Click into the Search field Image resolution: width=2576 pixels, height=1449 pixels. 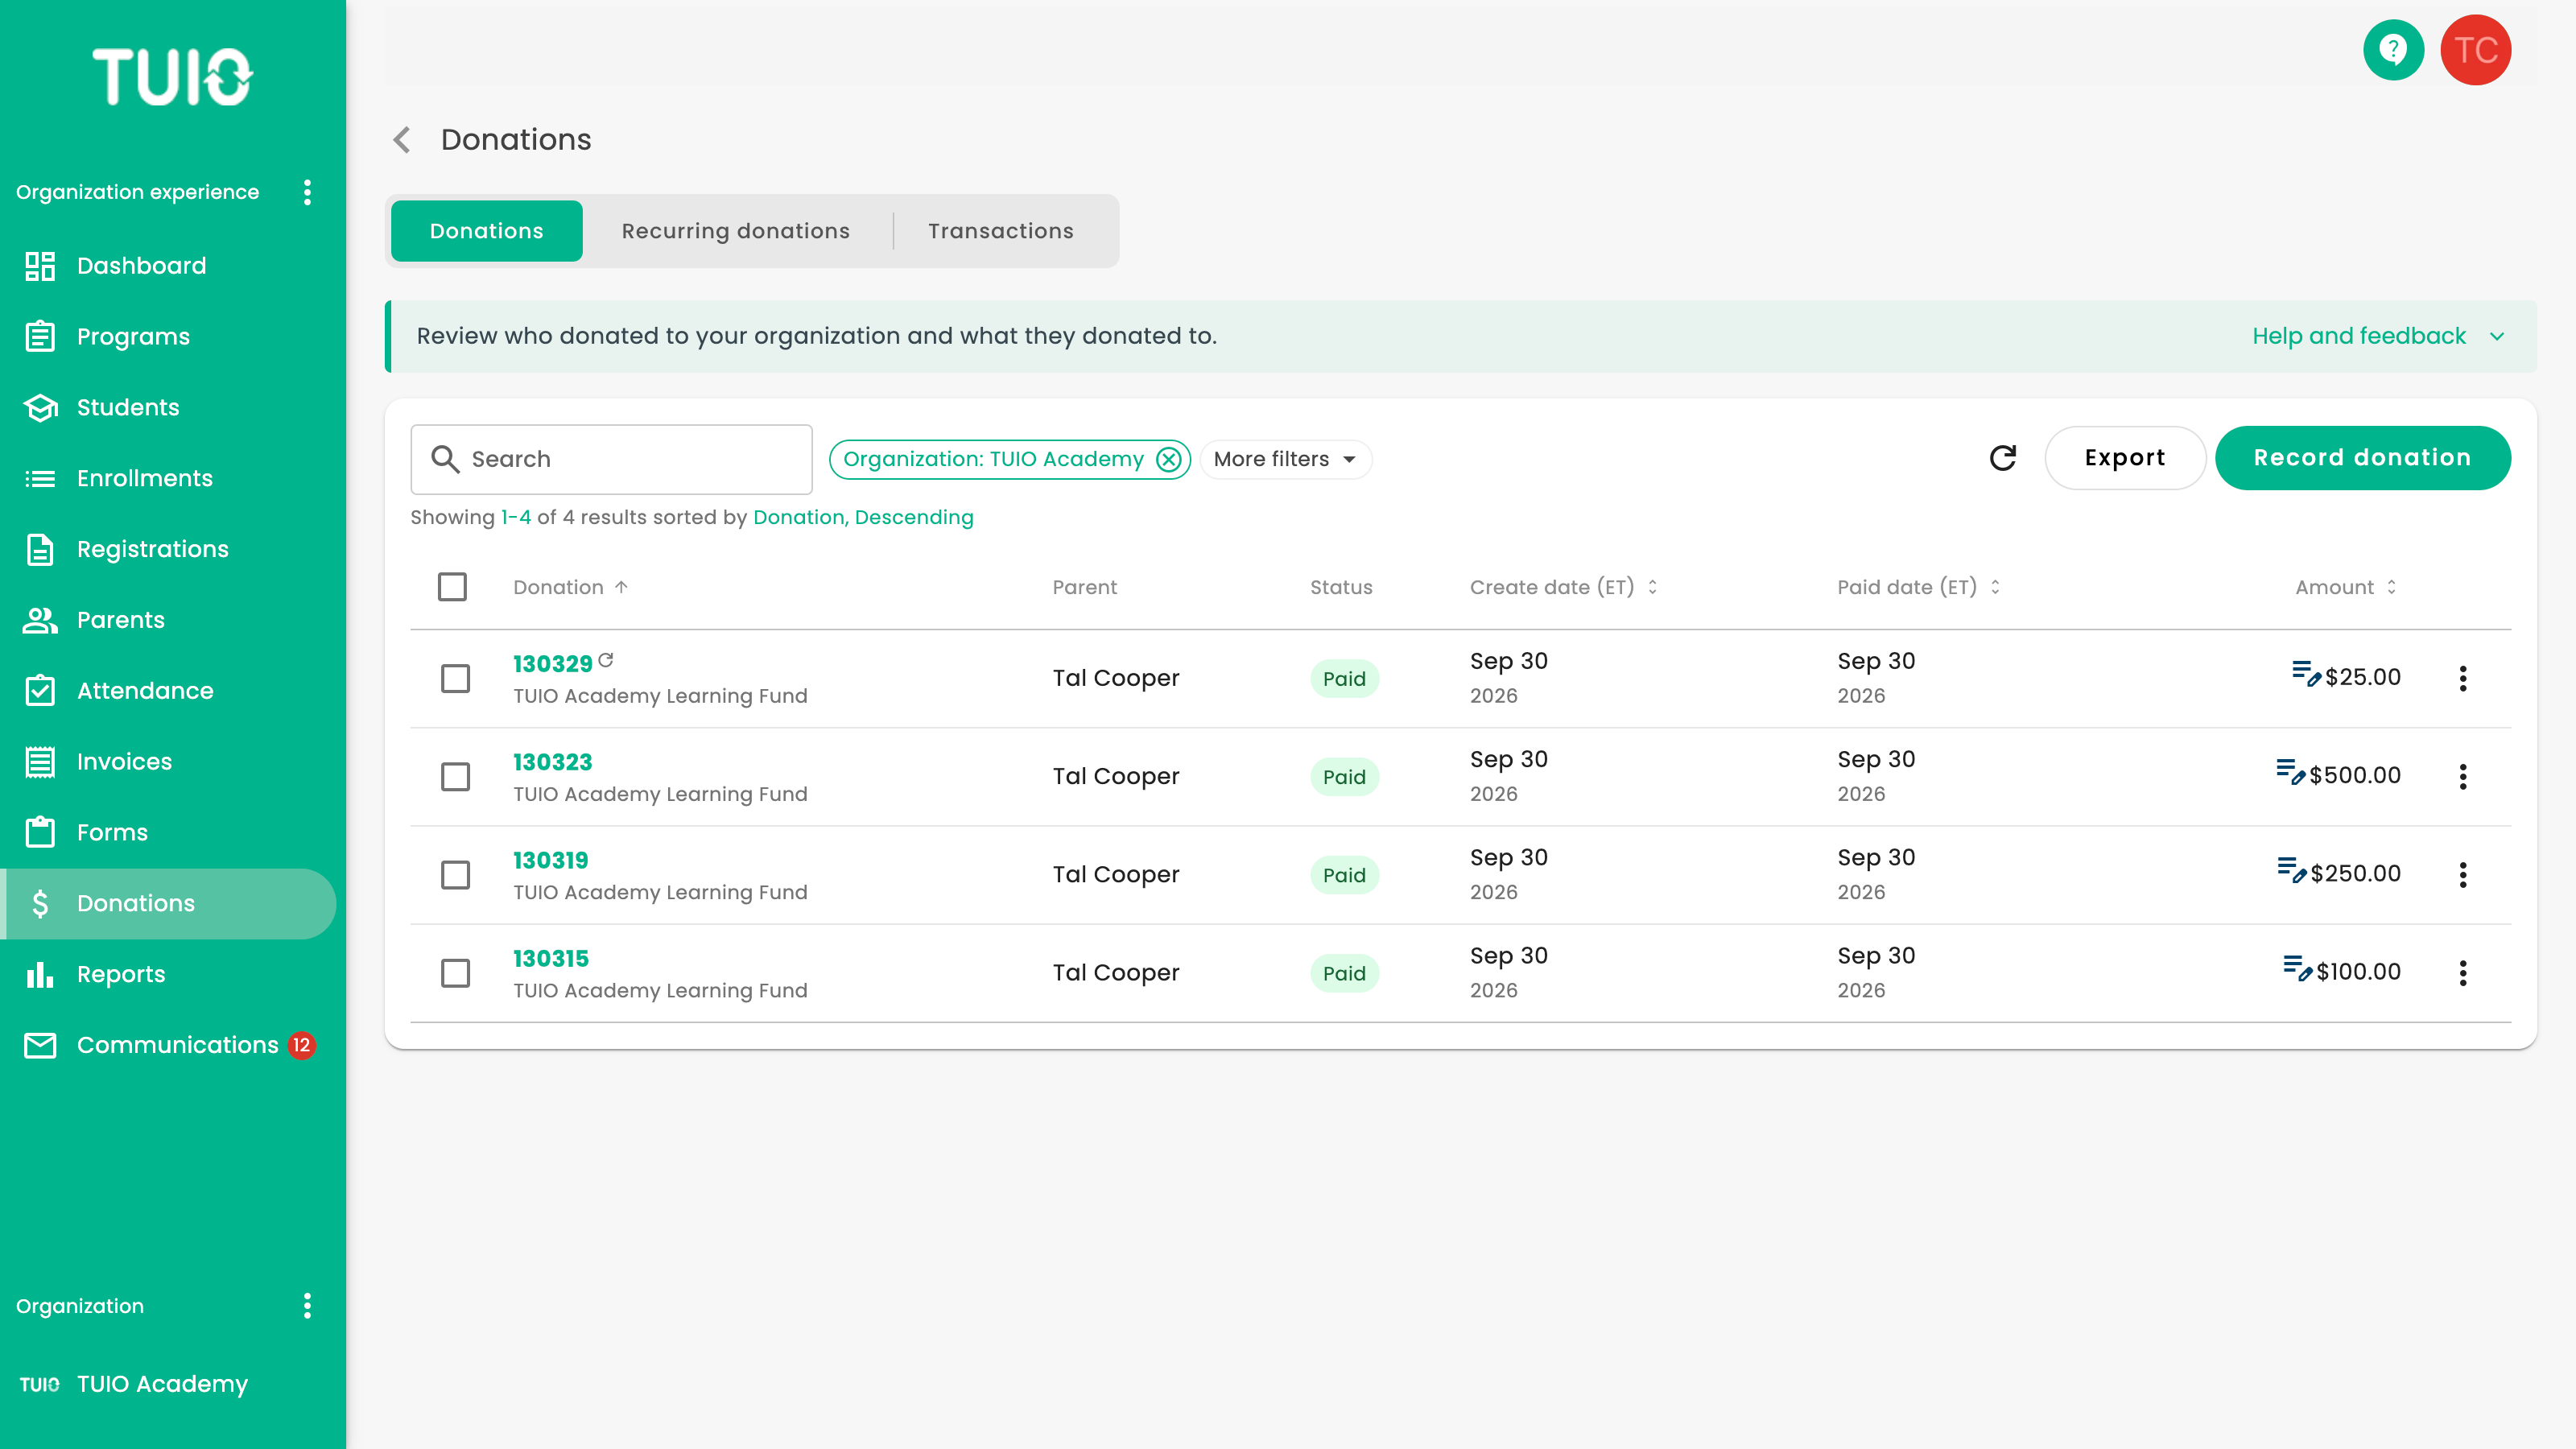pyautogui.click(x=611, y=459)
